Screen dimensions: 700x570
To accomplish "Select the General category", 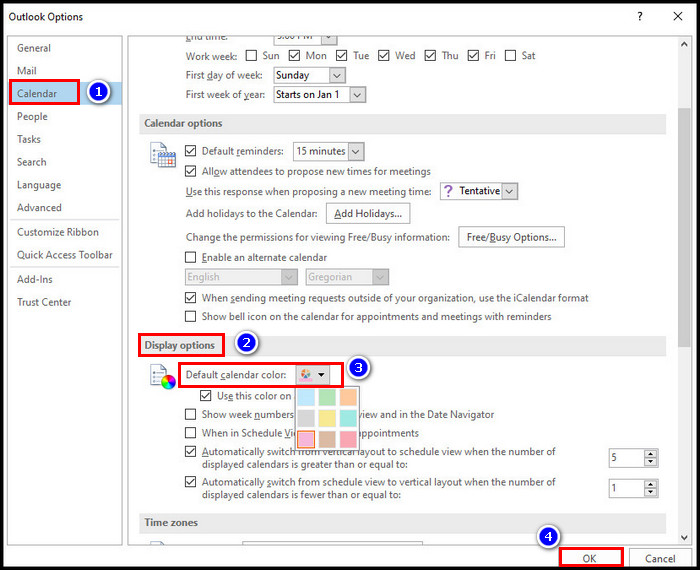I will point(34,48).
